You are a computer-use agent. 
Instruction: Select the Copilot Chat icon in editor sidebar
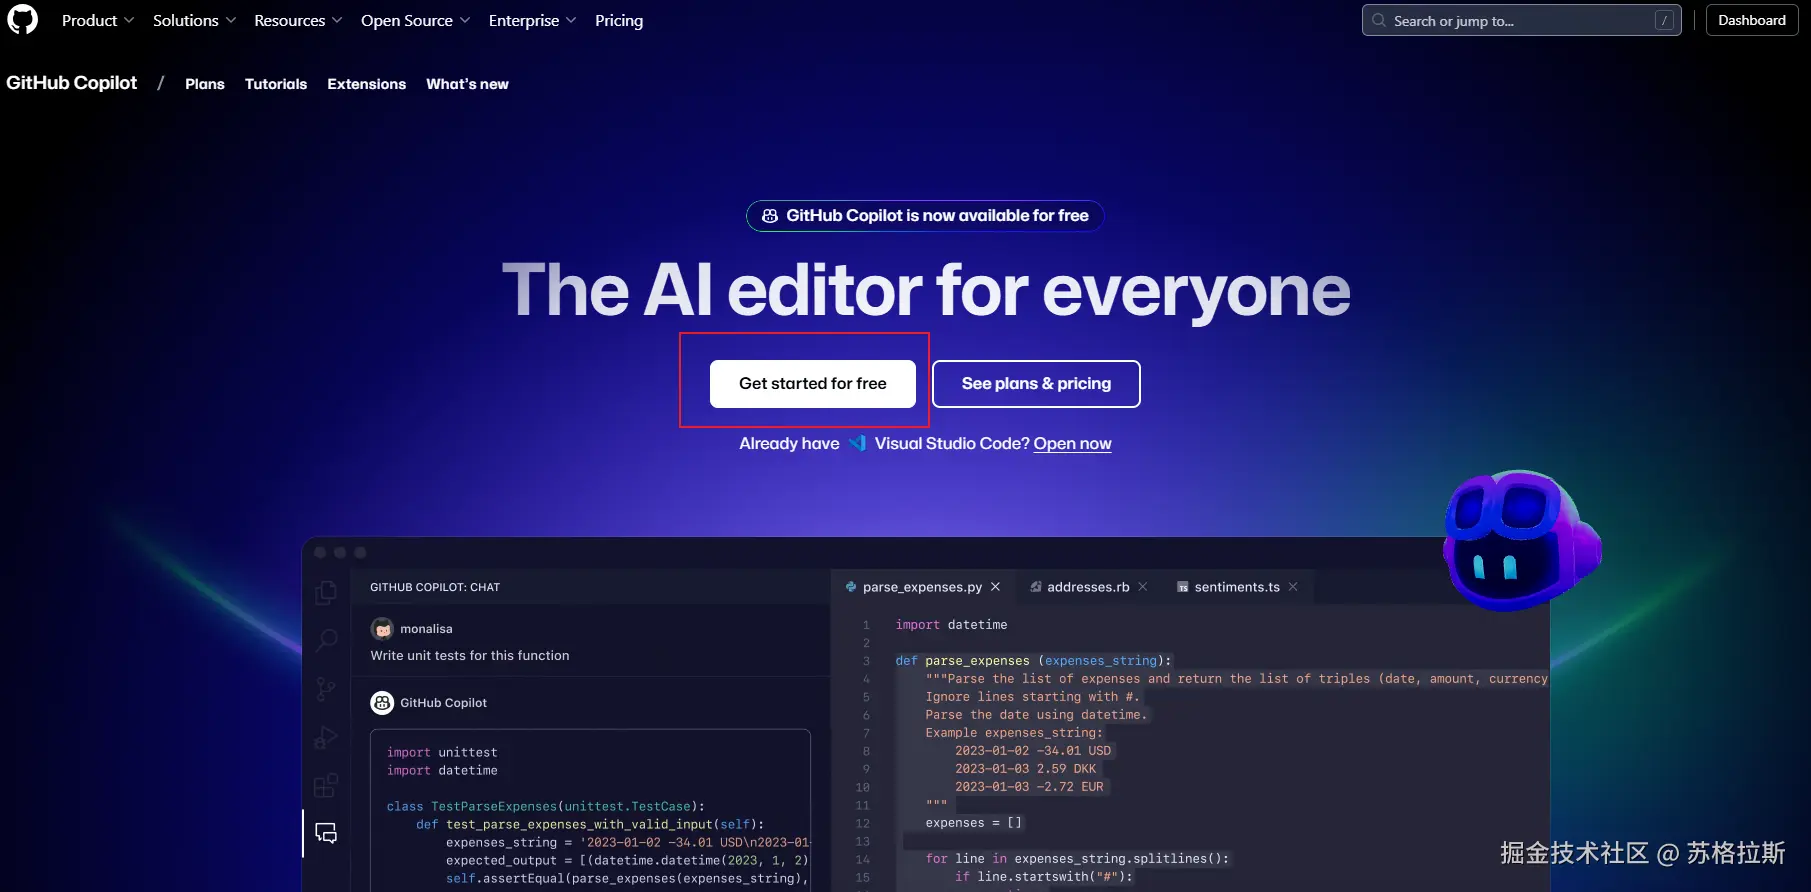click(x=326, y=833)
